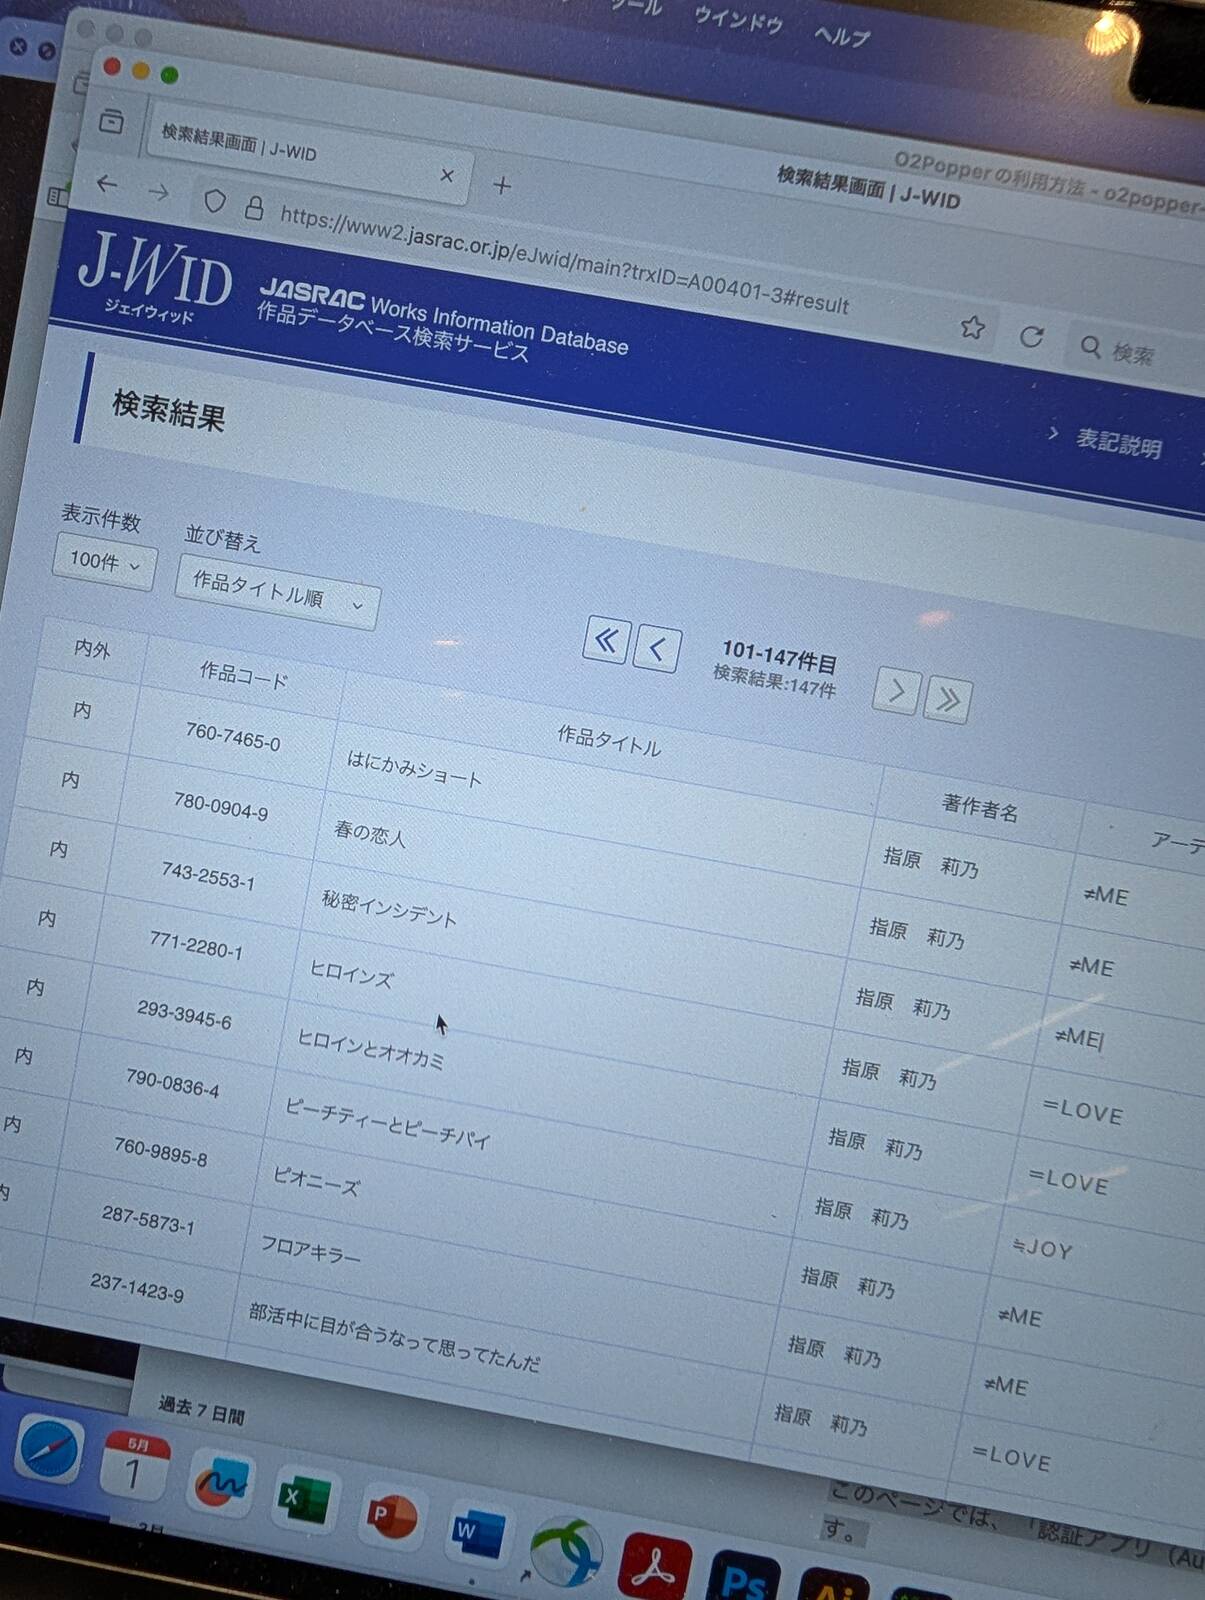
Task: Click artist cell ≒JOY
Action: pos(1042,1248)
